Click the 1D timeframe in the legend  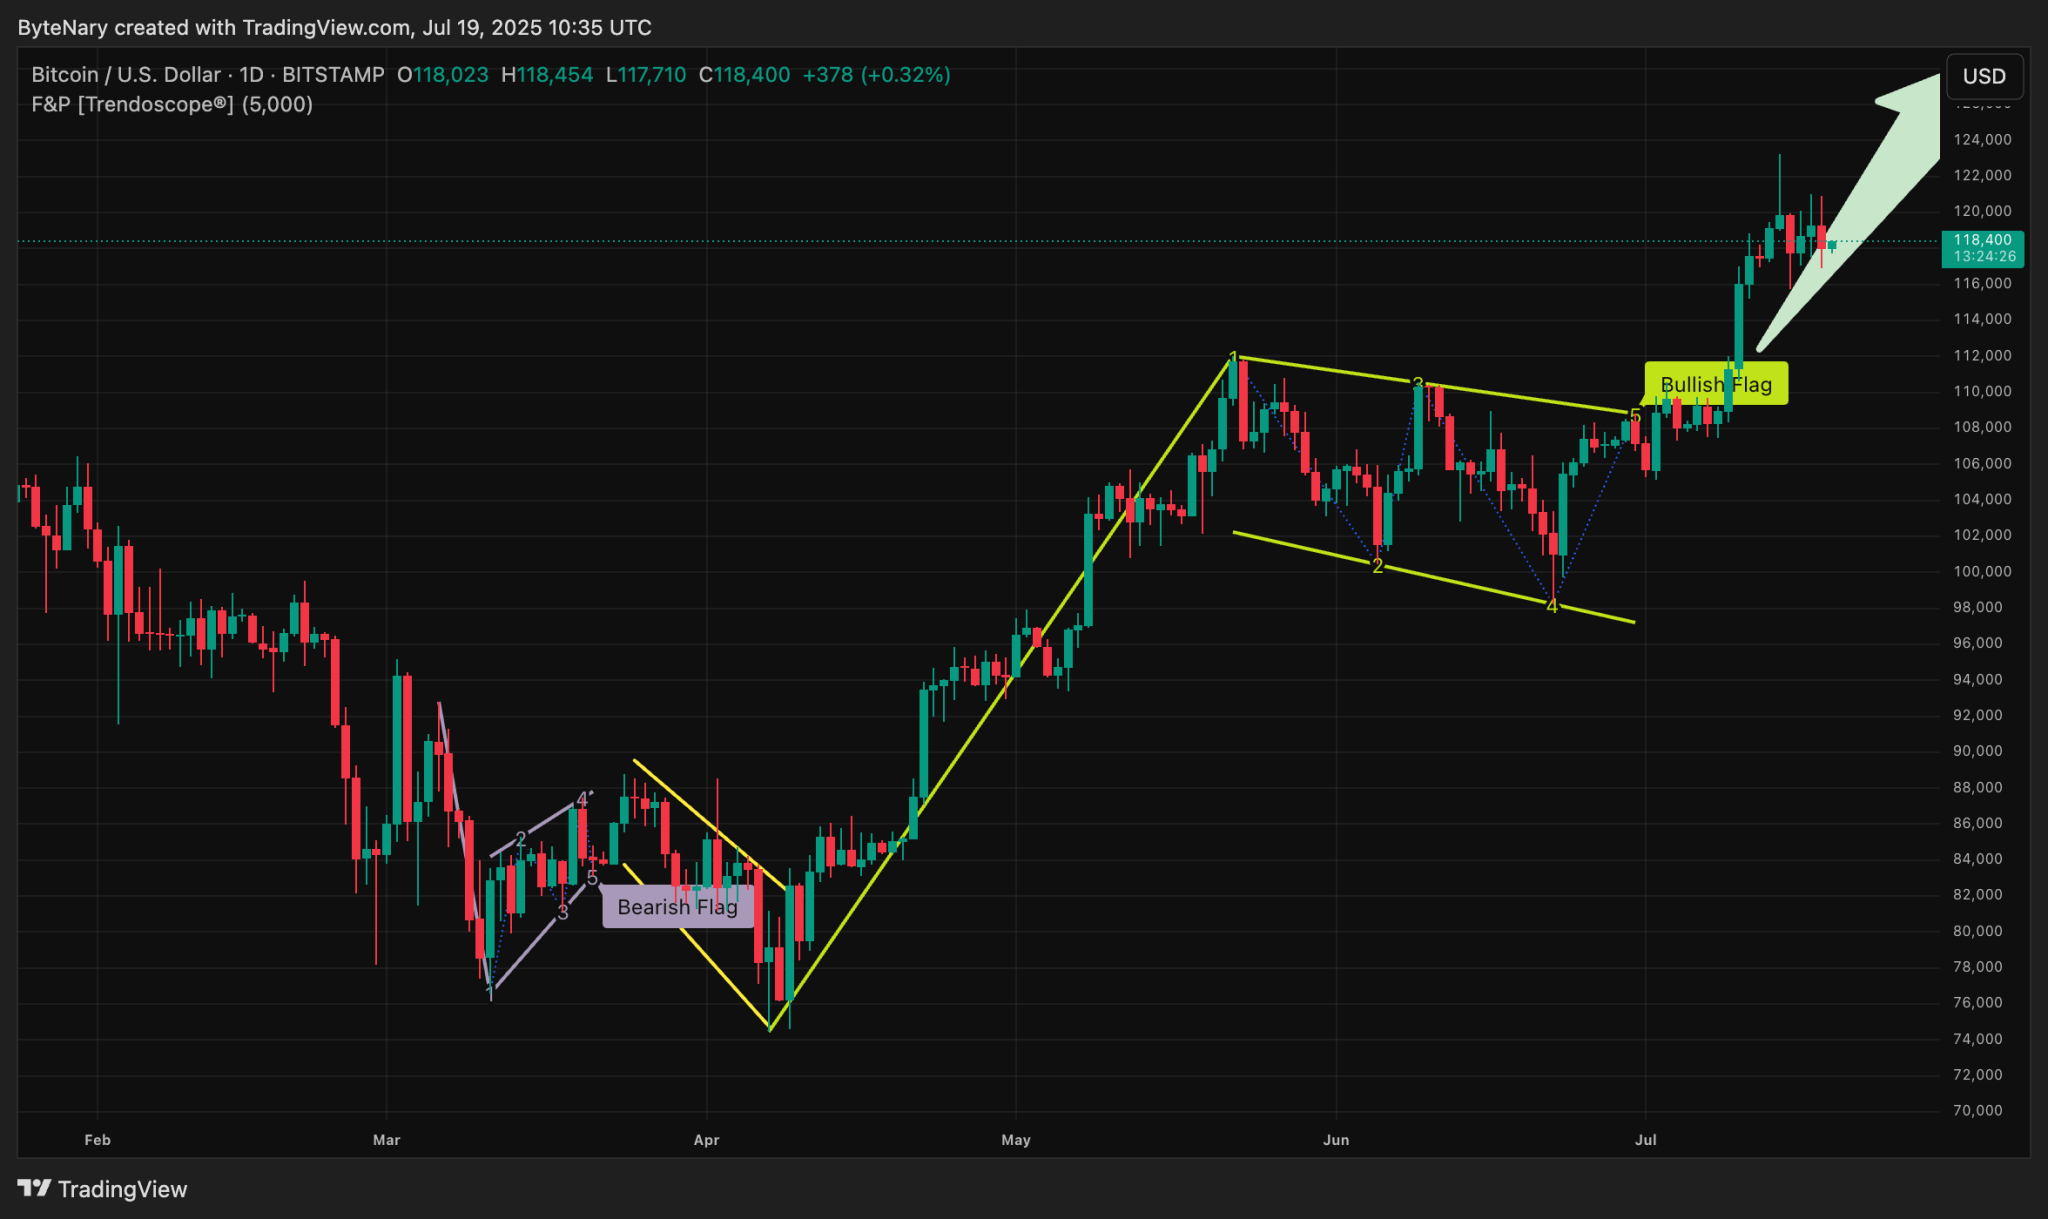(252, 74)
